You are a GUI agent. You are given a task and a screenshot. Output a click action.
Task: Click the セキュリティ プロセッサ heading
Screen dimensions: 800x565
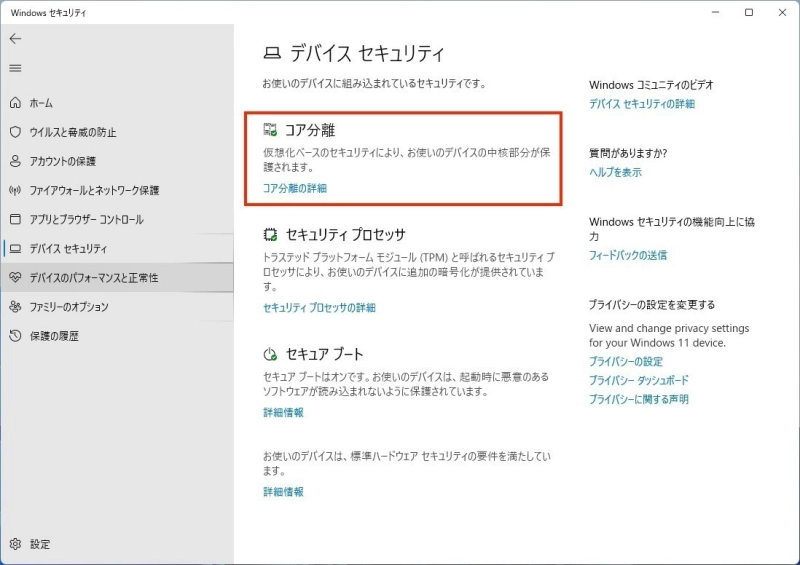click(x=345, y=235)
